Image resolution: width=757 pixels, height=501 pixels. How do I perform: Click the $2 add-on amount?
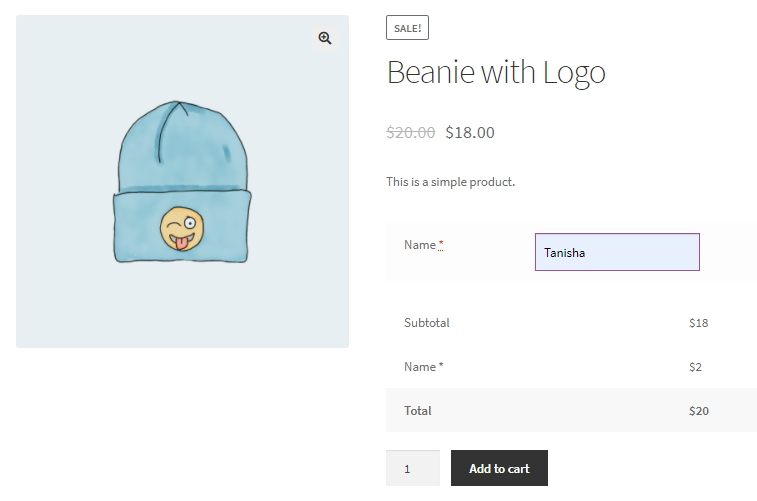point(695,367)
